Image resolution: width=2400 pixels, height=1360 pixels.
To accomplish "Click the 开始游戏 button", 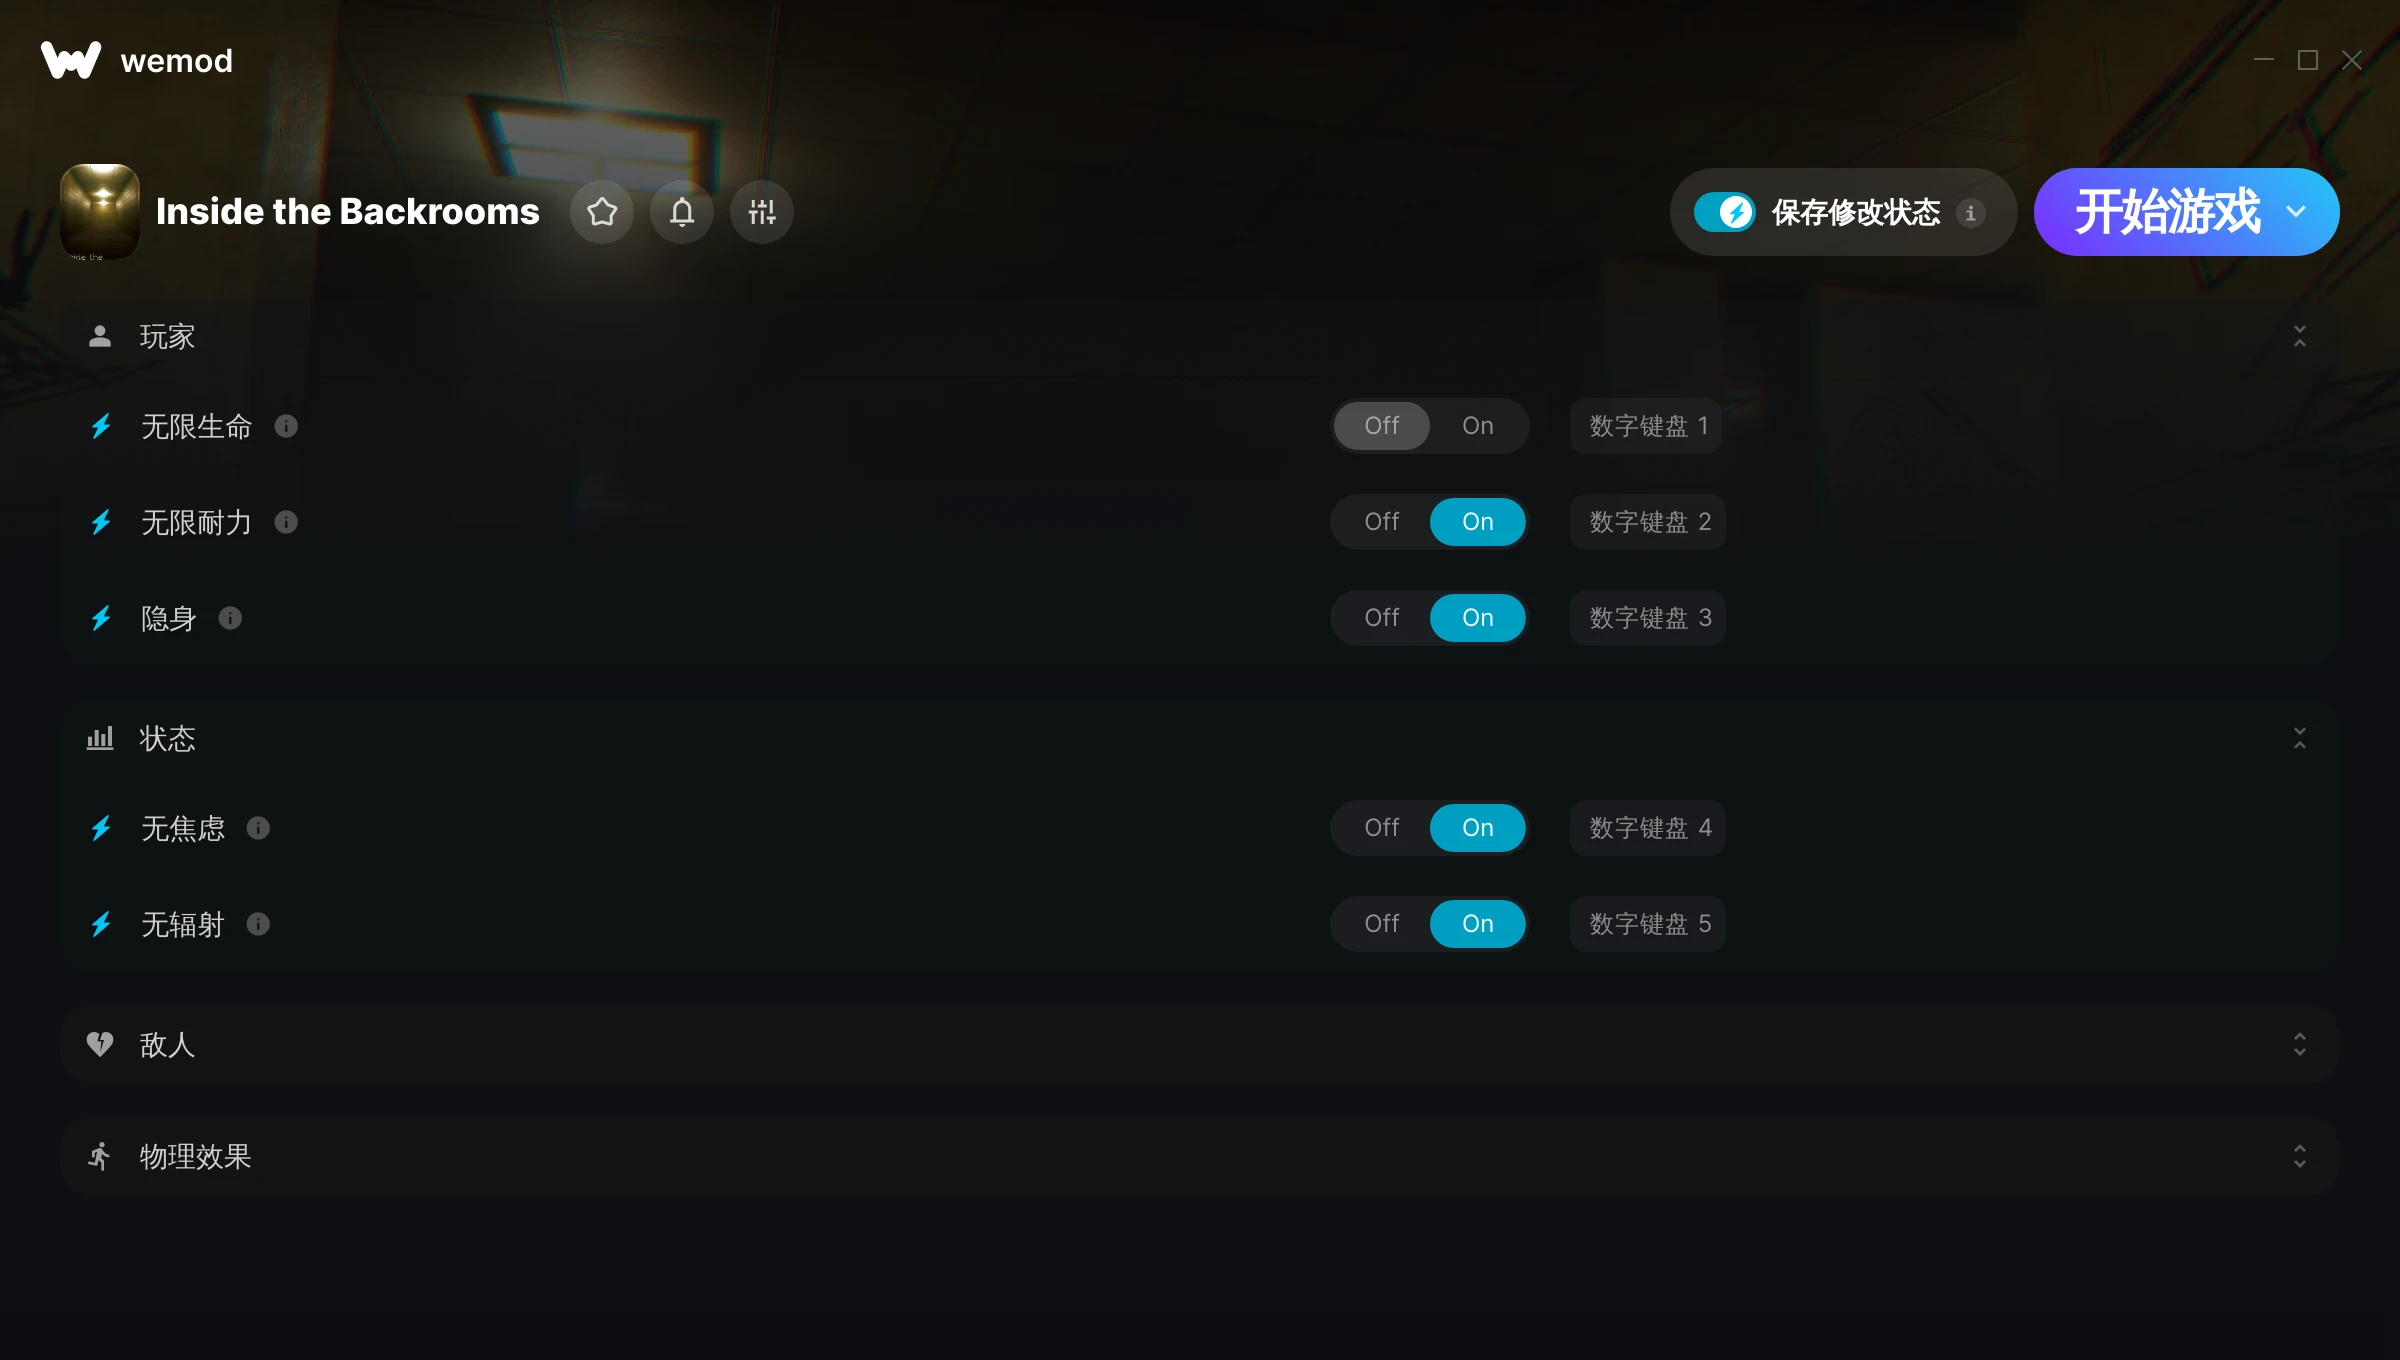I will [x=2166, y=212].
